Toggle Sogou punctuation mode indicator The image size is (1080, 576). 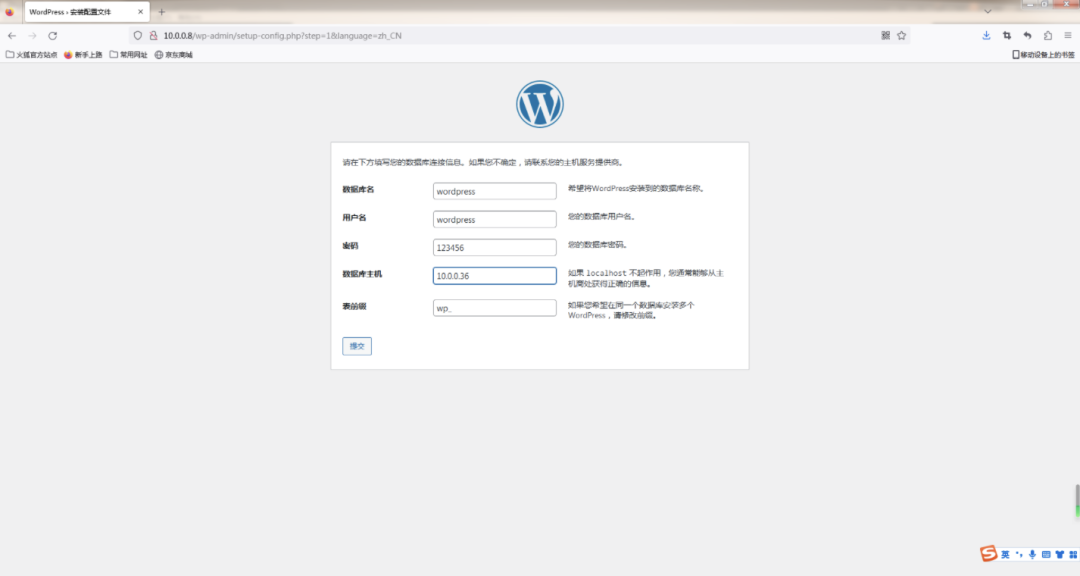(1019, 554)
